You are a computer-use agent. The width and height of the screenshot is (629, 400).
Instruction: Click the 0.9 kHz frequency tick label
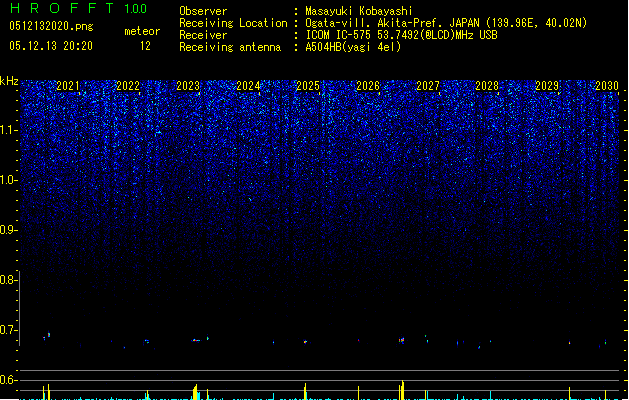(x=8, y=230)
